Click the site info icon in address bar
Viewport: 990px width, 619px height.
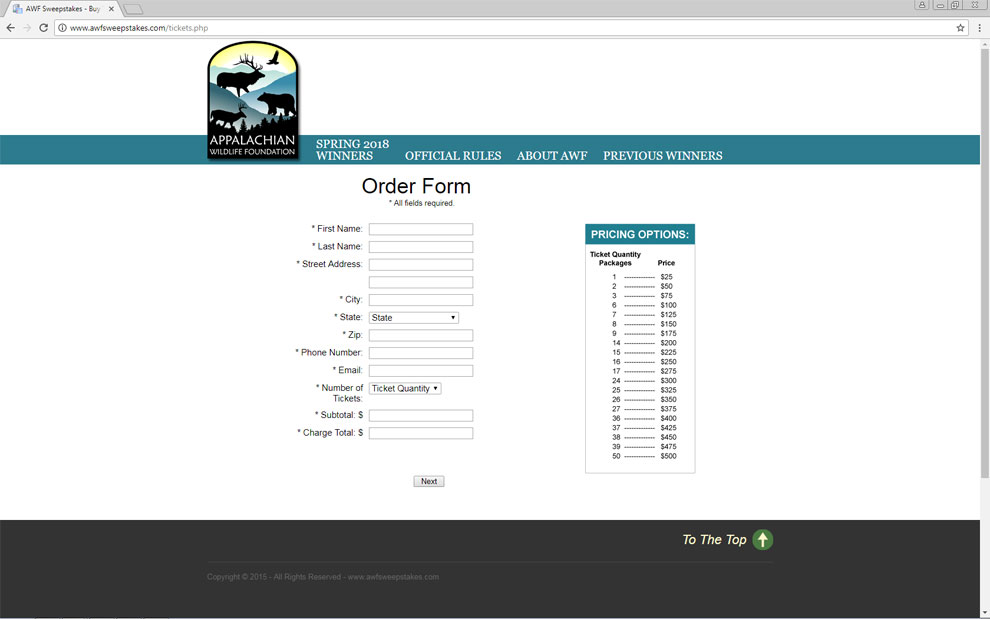[62, 28]
